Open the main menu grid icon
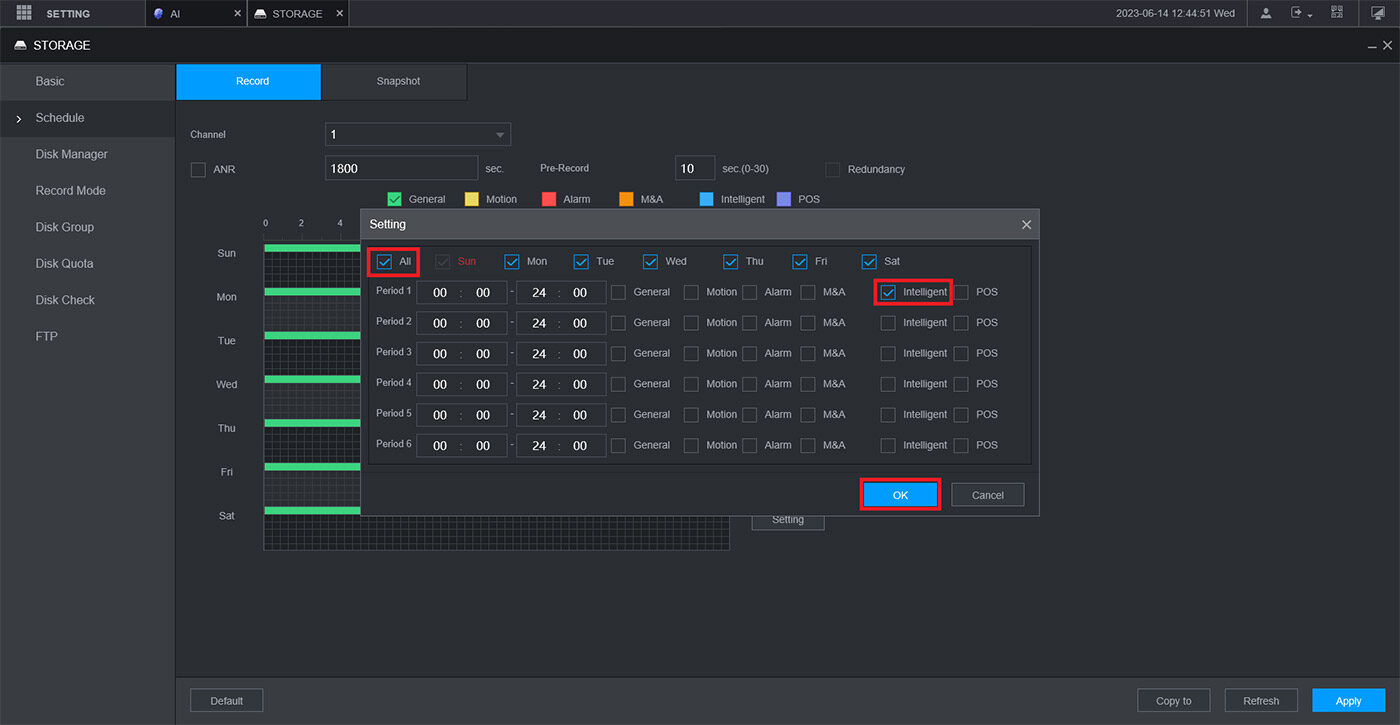The image size is (1400, 725). tap(24, 13)
